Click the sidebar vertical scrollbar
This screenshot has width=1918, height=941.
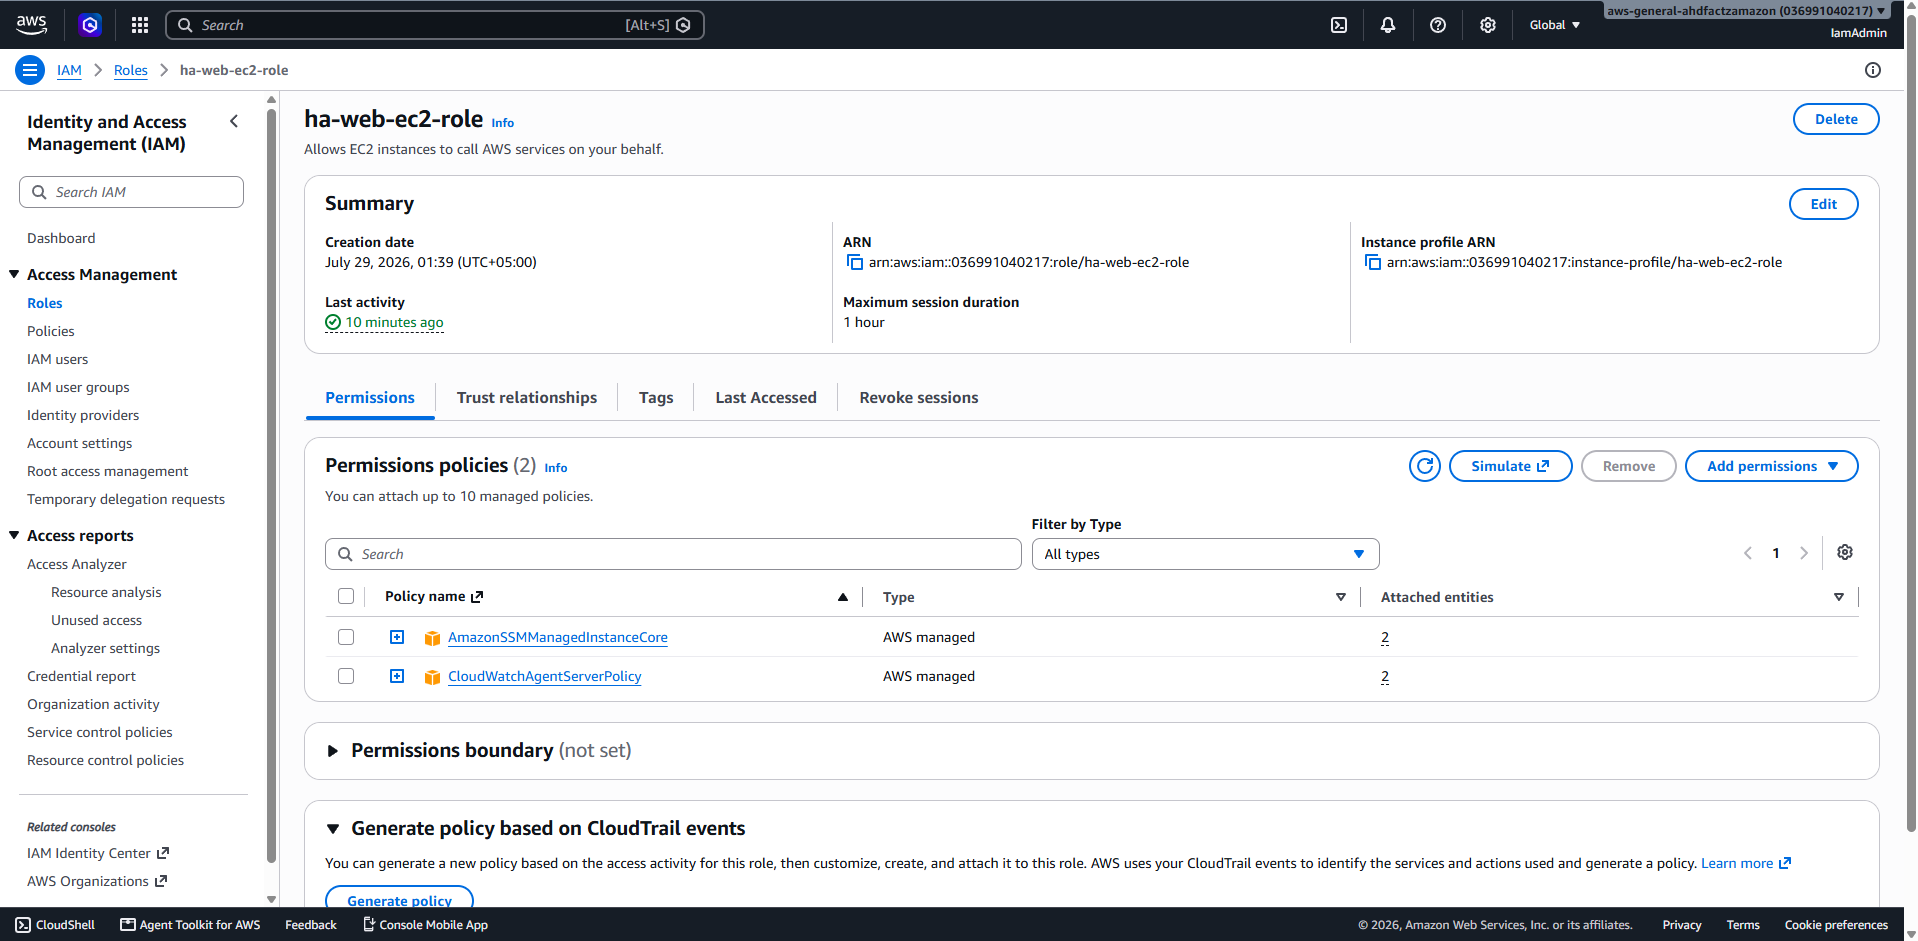pos(271,485)
